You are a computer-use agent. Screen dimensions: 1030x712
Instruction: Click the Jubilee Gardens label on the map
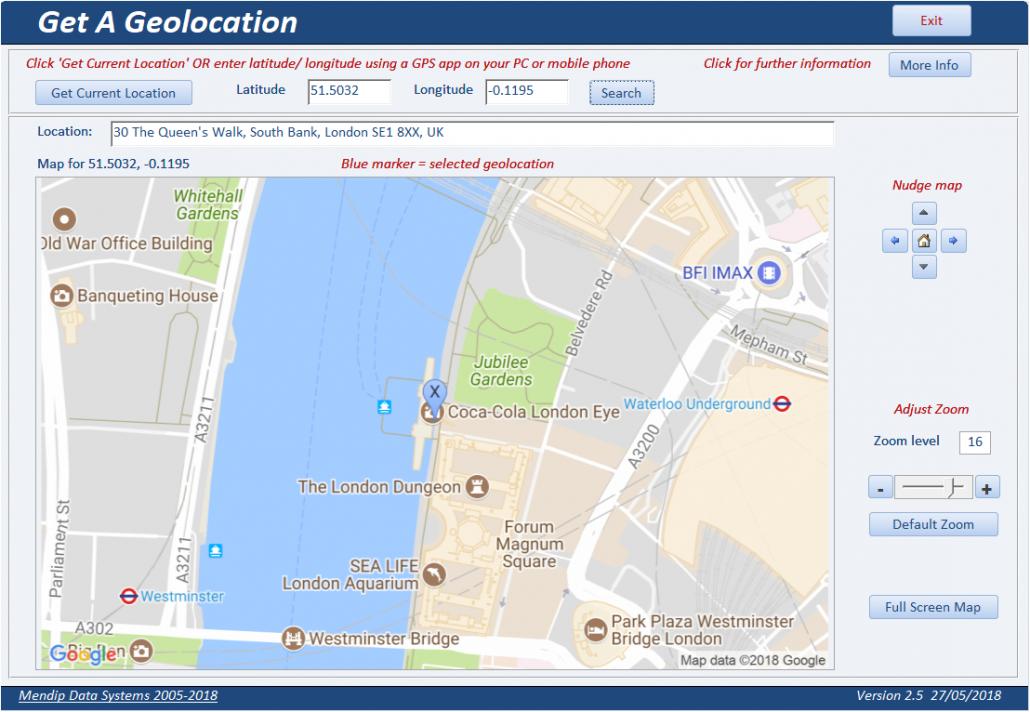[x=501, y=370]
